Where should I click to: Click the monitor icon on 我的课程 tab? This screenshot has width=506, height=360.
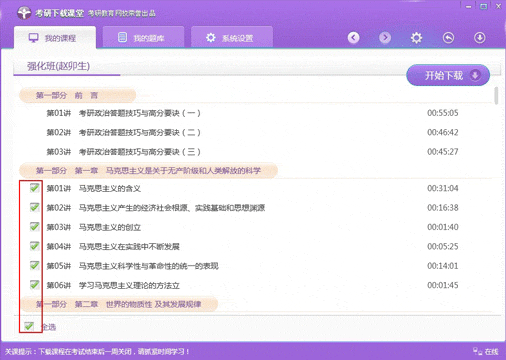pyautogui.click(x=34, y=38)
